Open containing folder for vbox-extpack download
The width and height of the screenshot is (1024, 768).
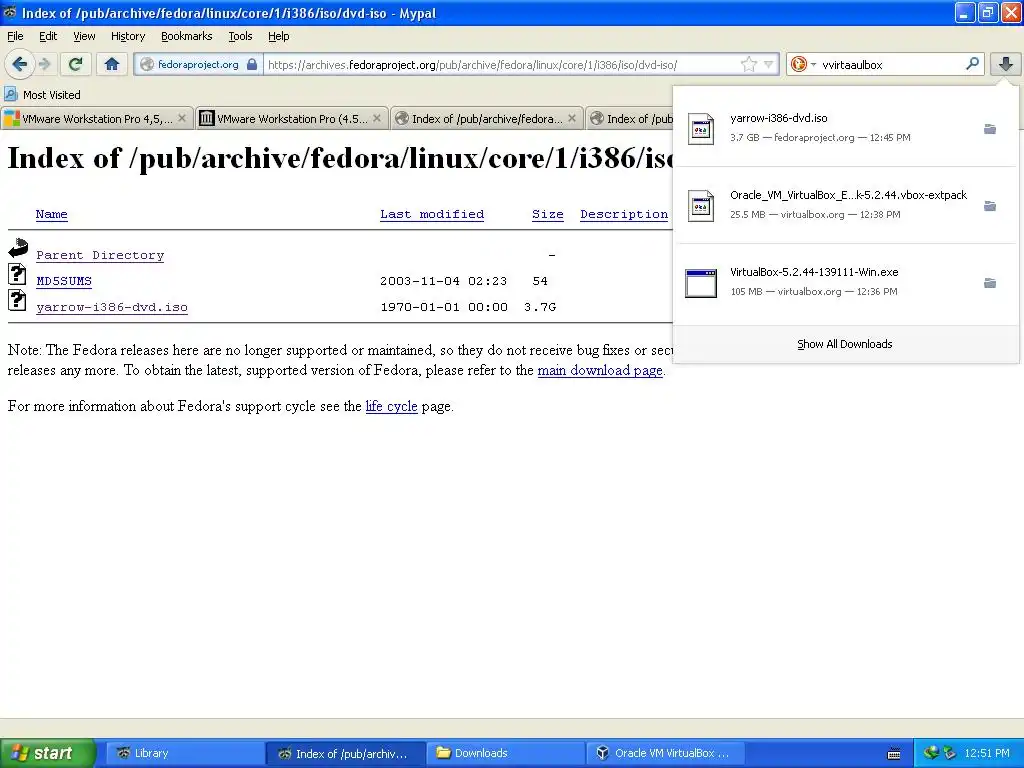pyautogui.click(x=990, y=206)
